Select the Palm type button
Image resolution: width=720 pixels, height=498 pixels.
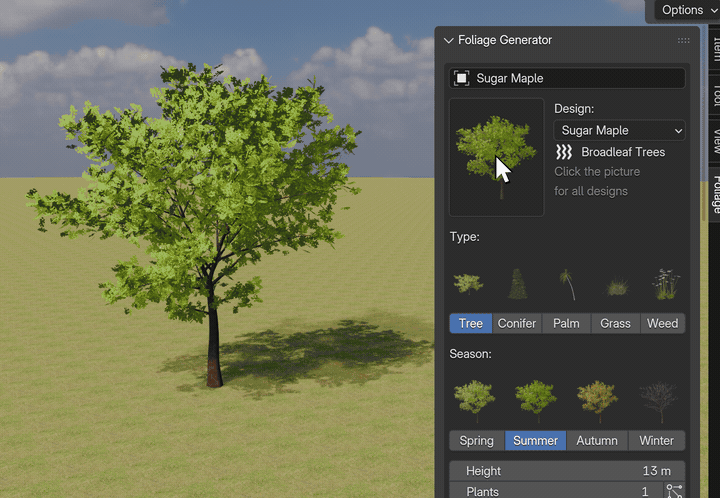click(x=566, y=324)
